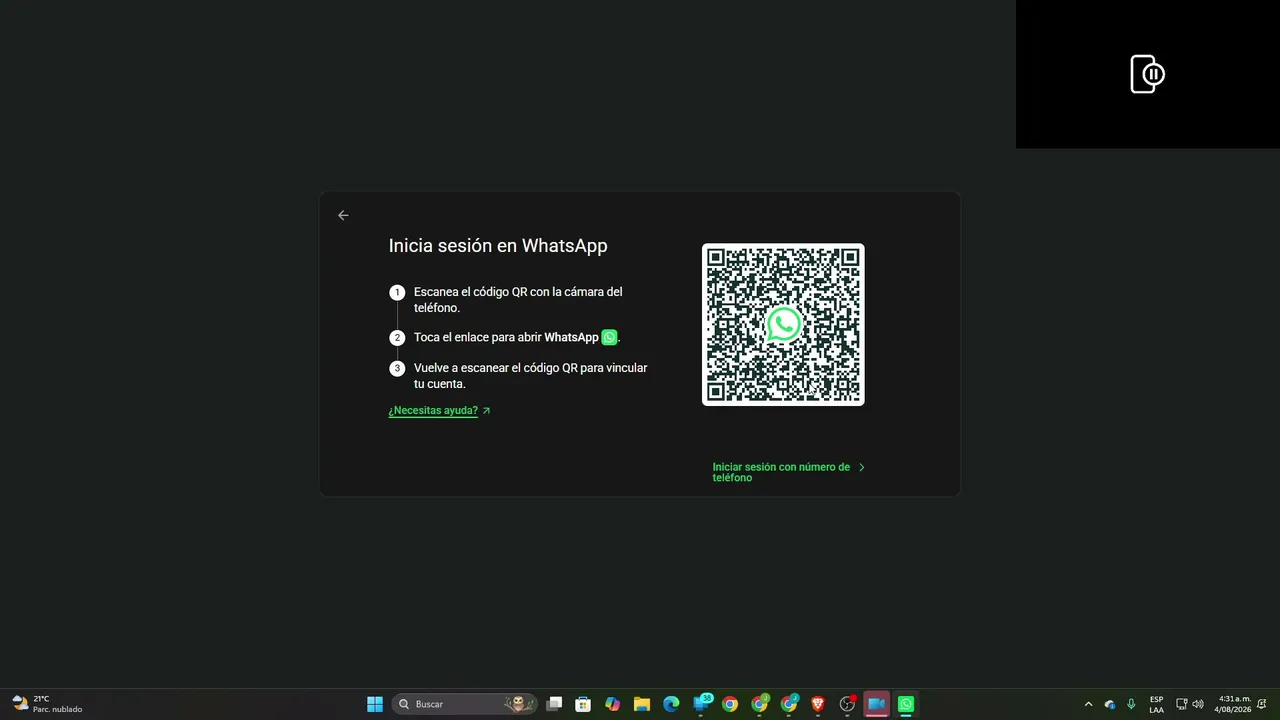Screen dimensions: 1280x720
Task: Go back with the left arrow icon
Action: (x=343, y=215)
